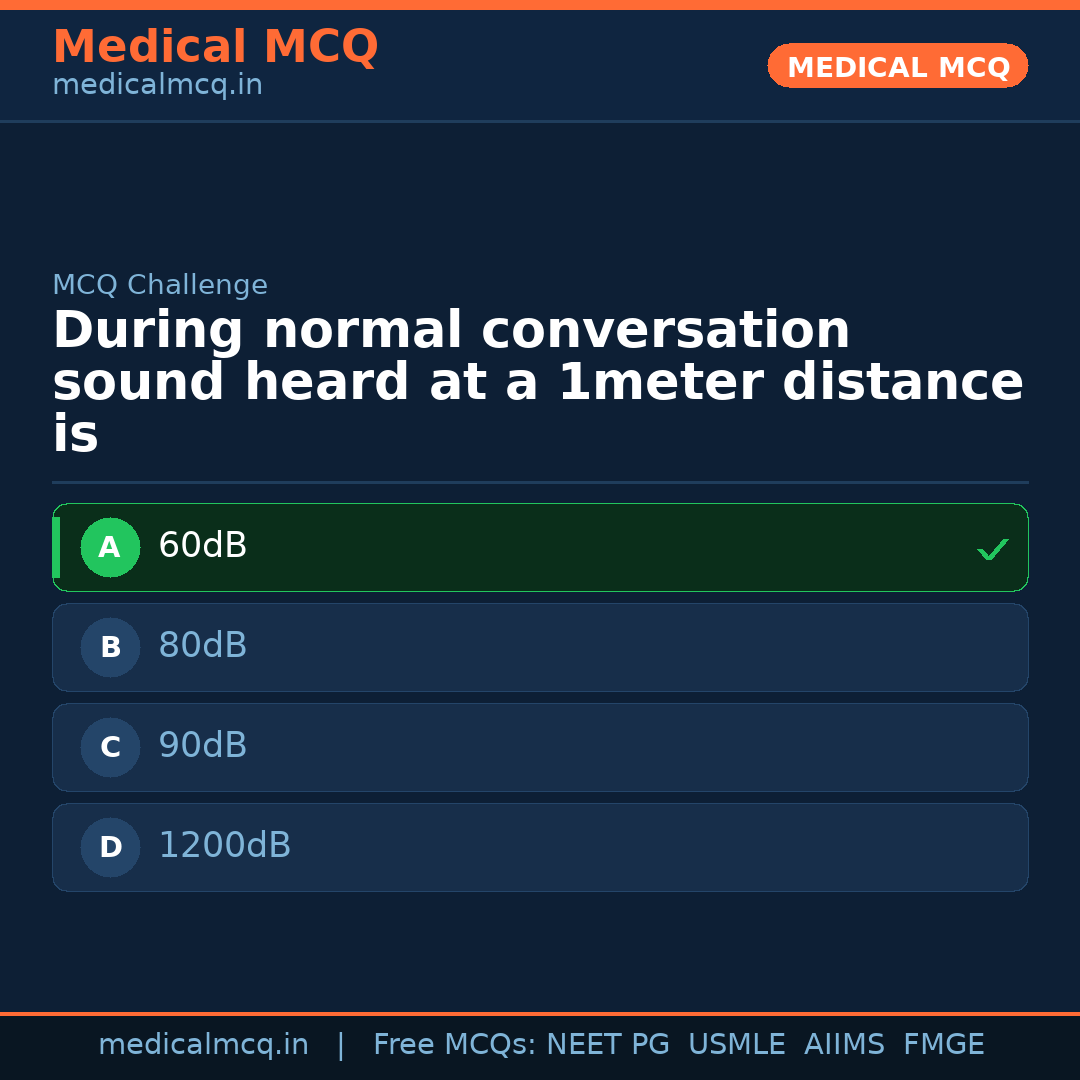Image resolution: width=1080 pixels, height=1080 pixels.
Task: Click the large Medical MCQ header title
Action: coord(215,47)
